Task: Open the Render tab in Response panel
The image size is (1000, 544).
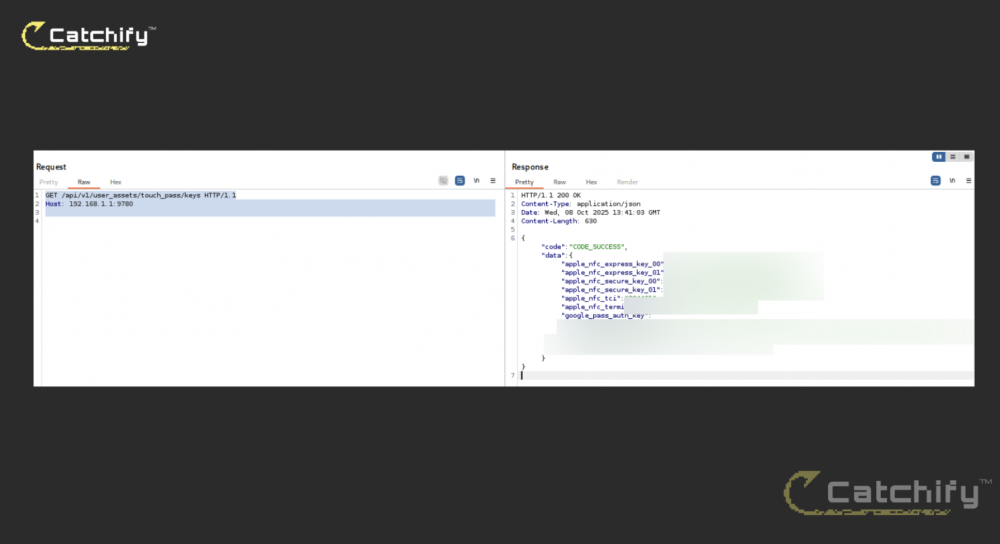Action: point(627,182)
